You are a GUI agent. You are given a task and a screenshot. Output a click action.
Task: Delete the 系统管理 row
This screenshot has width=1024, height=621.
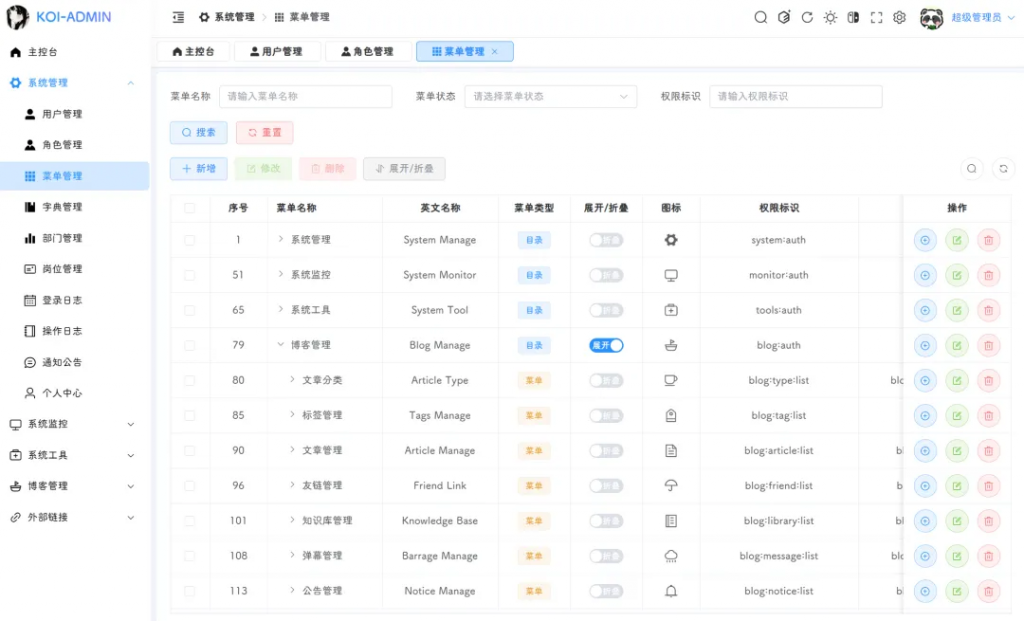tap(989, 240)
